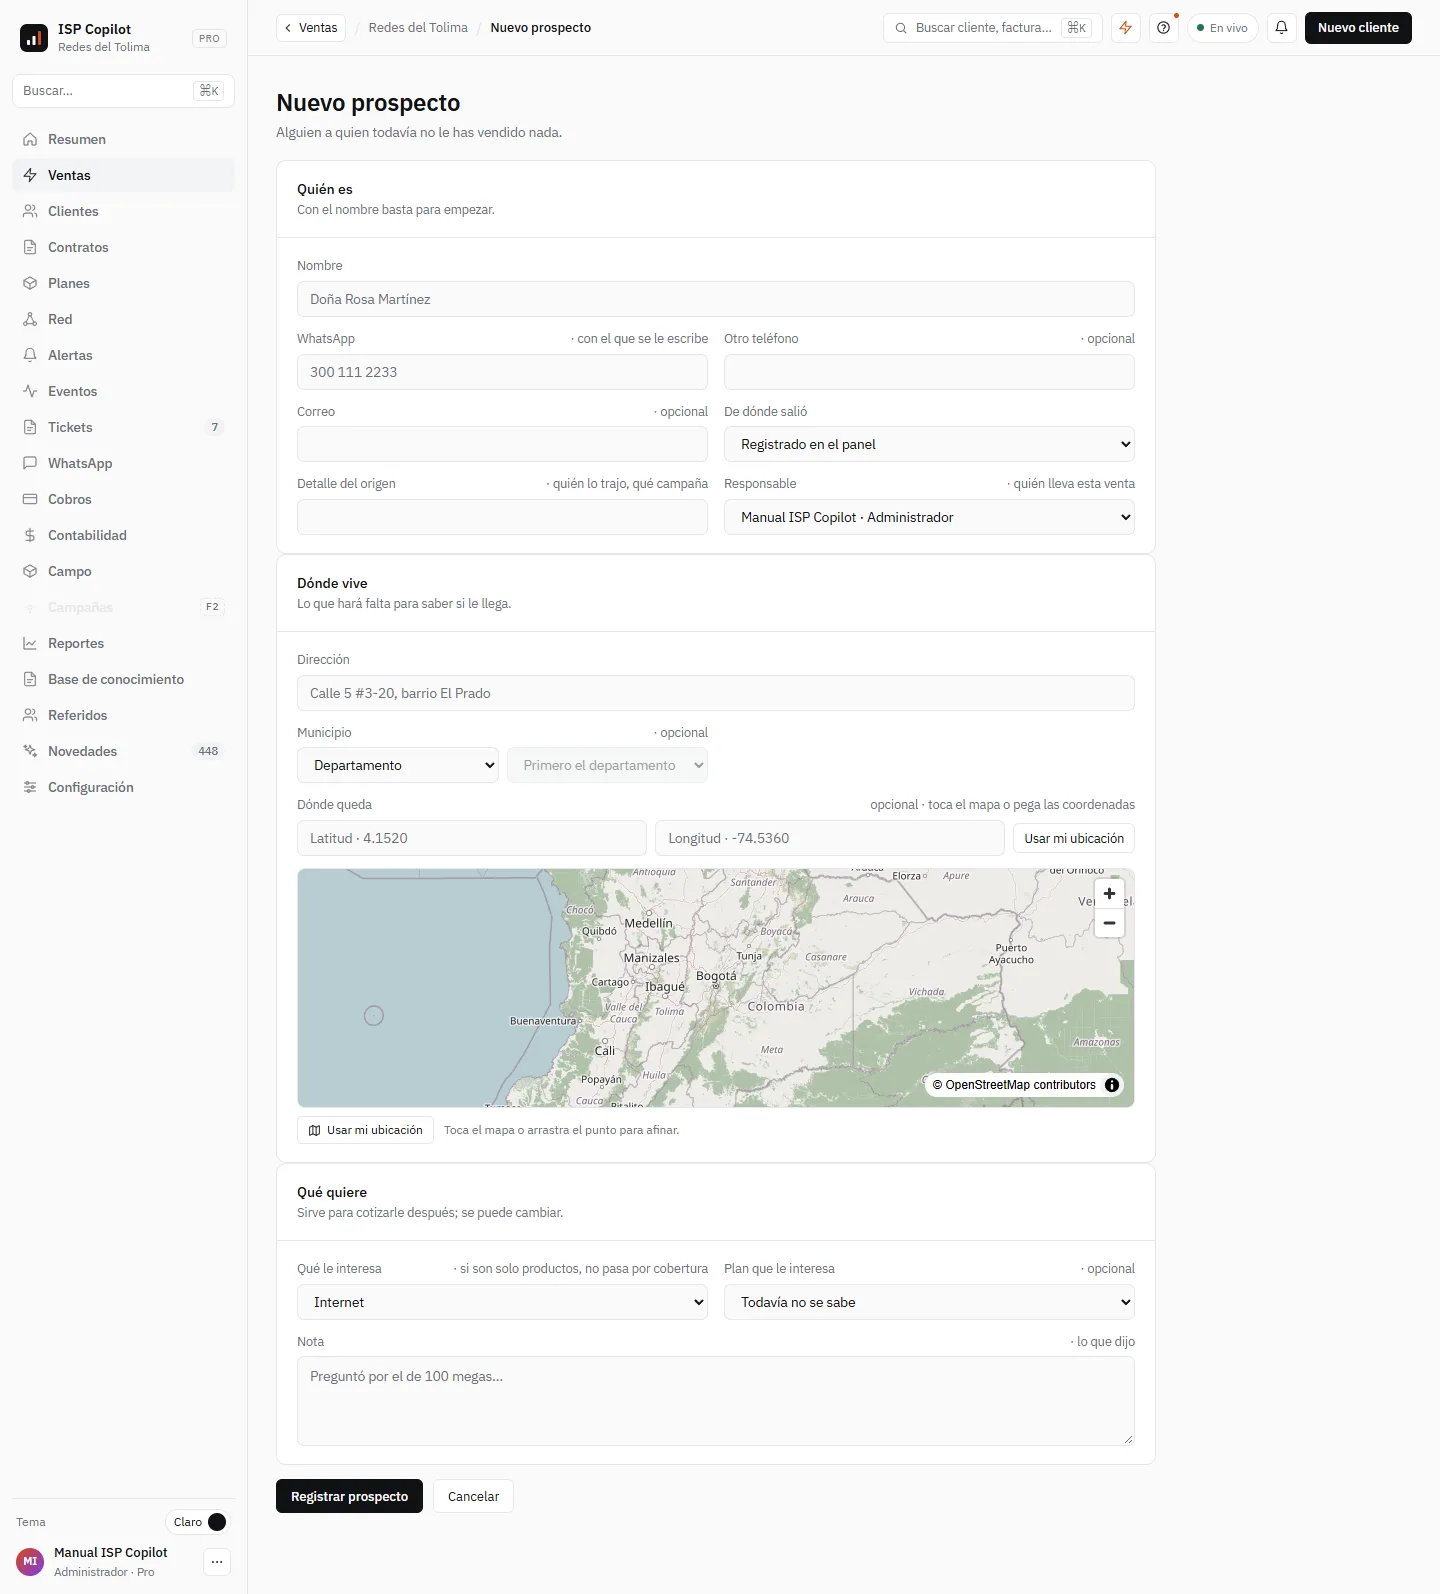
Task: Expand the Departamento dropdown
Action: point(398,765)
